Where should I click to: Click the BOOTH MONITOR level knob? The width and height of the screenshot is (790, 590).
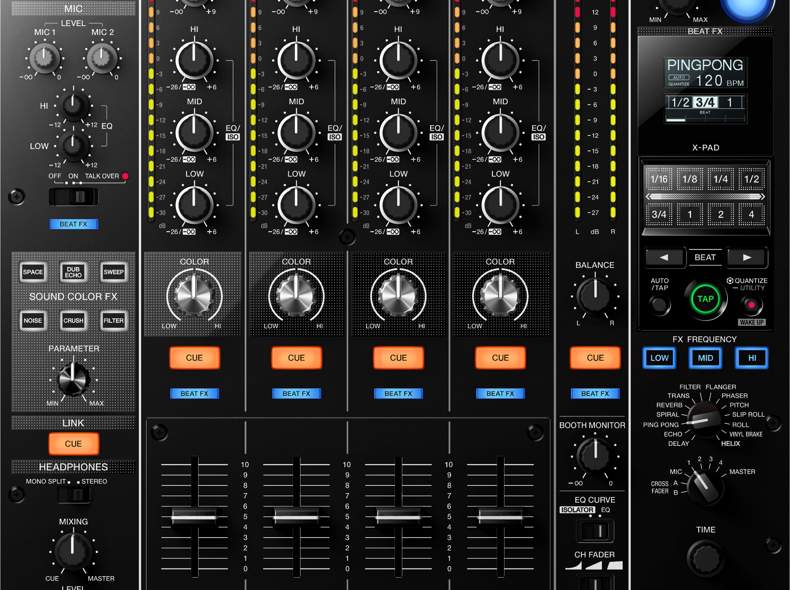click(x=595, y=454)
